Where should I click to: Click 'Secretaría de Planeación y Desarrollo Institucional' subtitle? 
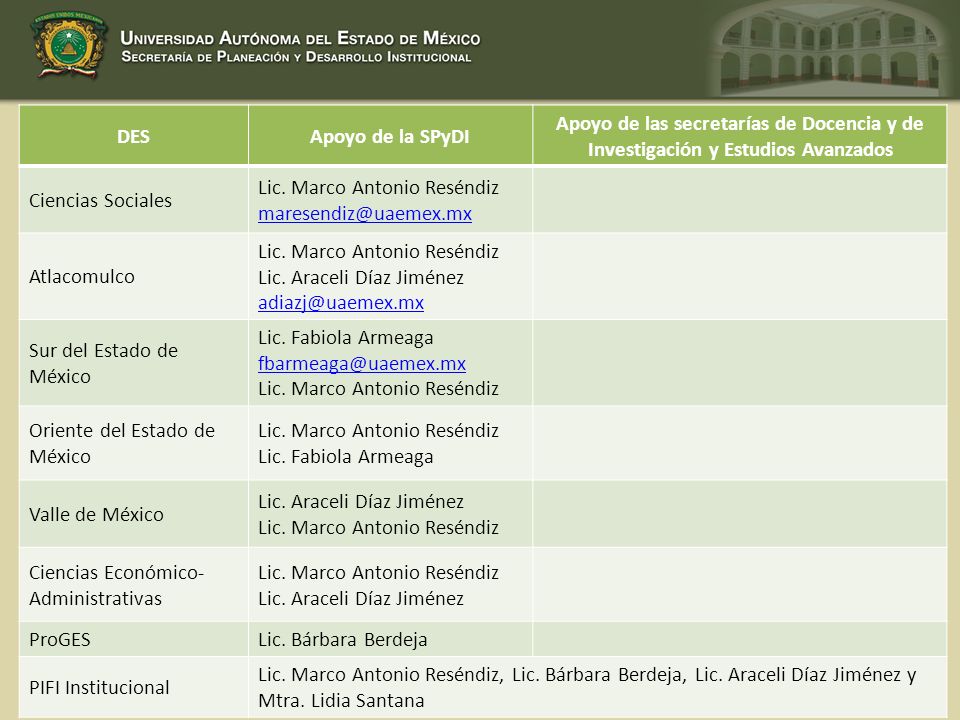tap(296, 57)
